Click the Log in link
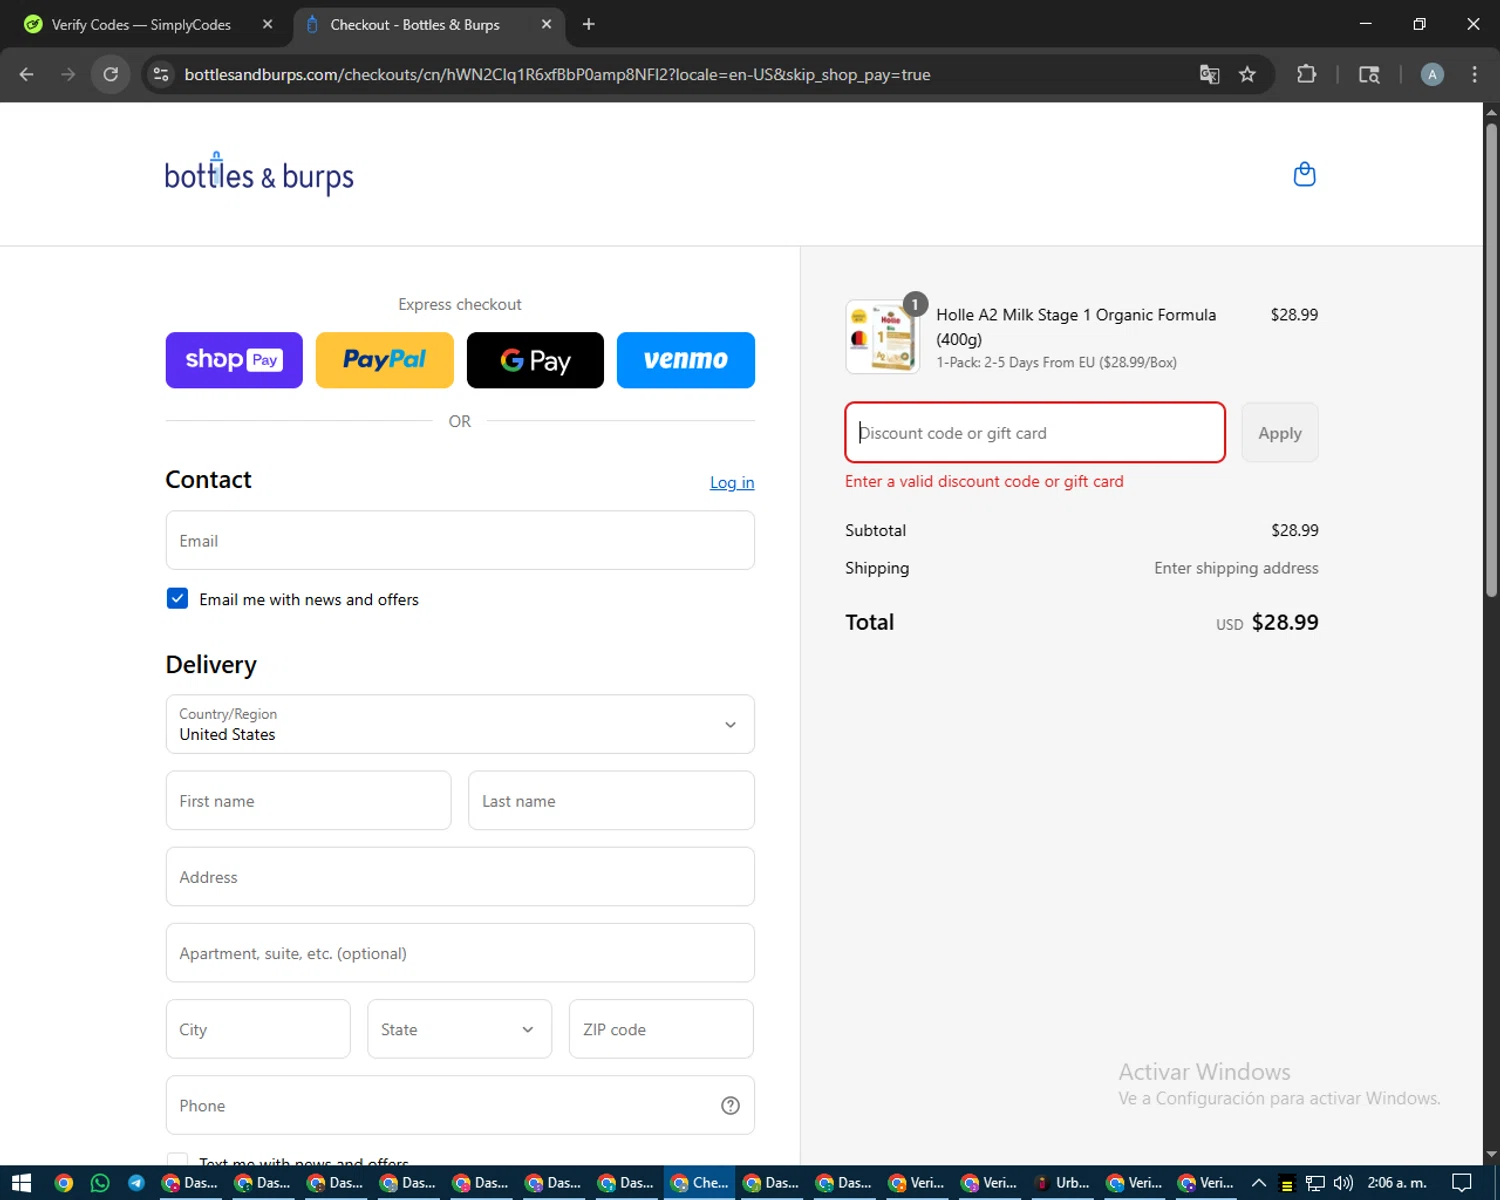 pyautogui.click(x=732, y=483)
